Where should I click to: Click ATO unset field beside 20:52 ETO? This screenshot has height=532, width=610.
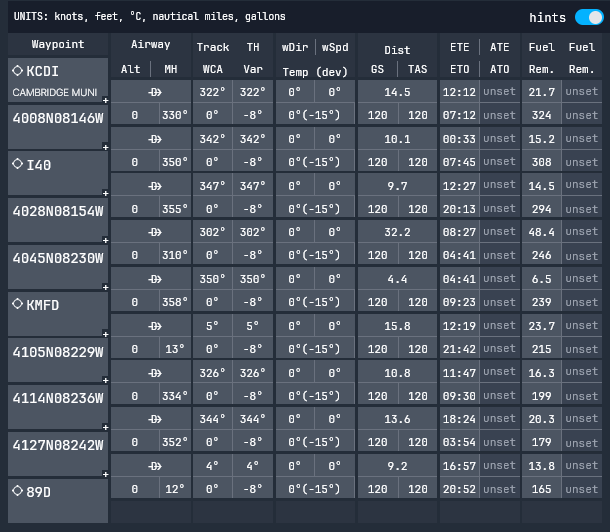coord(499,489)
